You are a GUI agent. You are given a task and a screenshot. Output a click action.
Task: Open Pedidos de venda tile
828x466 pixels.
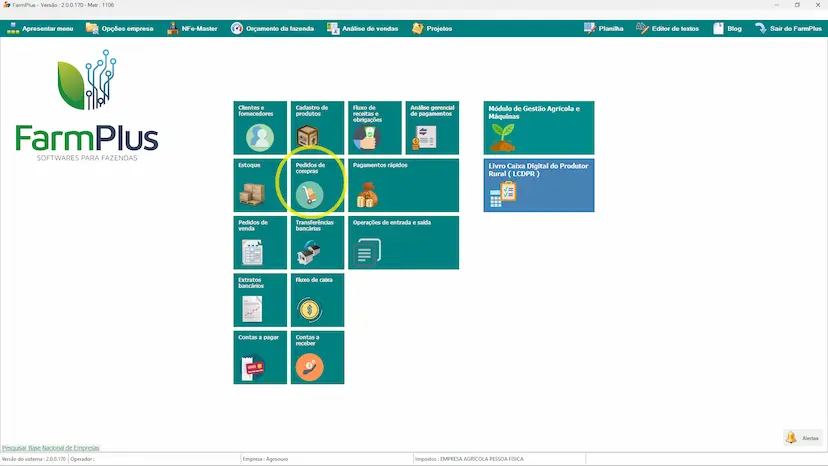(260, 243)
